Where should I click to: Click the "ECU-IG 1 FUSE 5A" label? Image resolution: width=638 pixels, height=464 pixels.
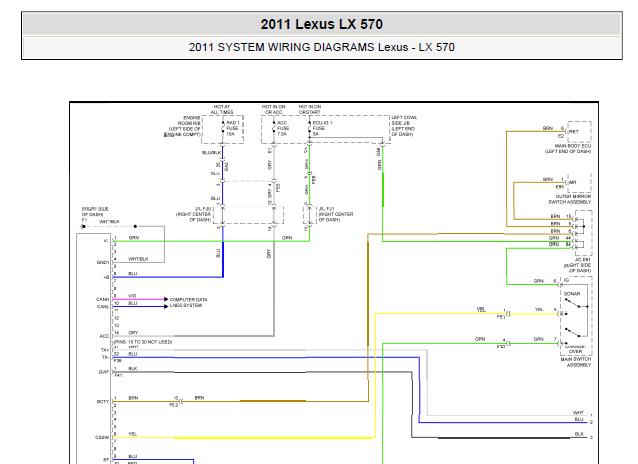point(322,128)
